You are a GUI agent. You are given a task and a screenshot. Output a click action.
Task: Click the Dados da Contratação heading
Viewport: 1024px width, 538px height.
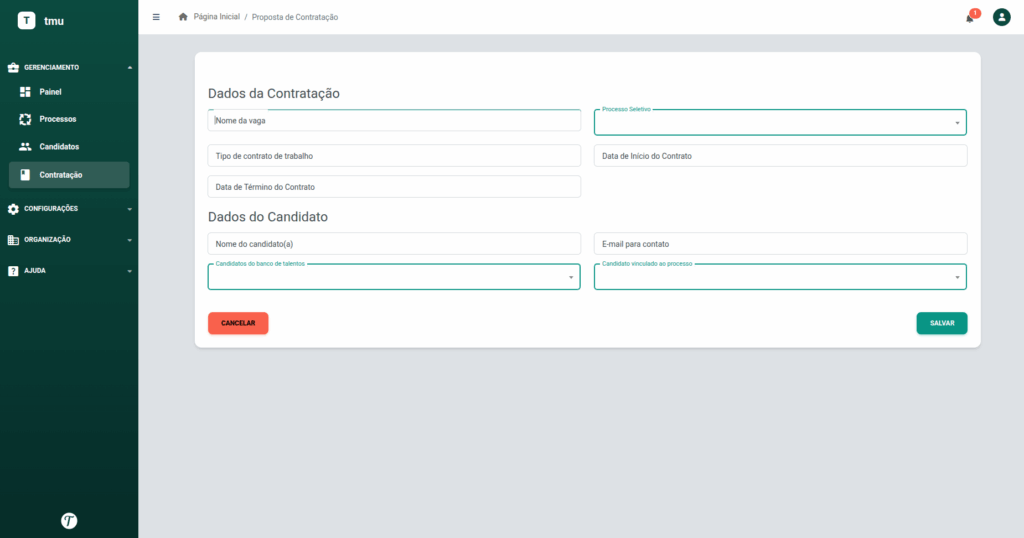pos(274,93)
